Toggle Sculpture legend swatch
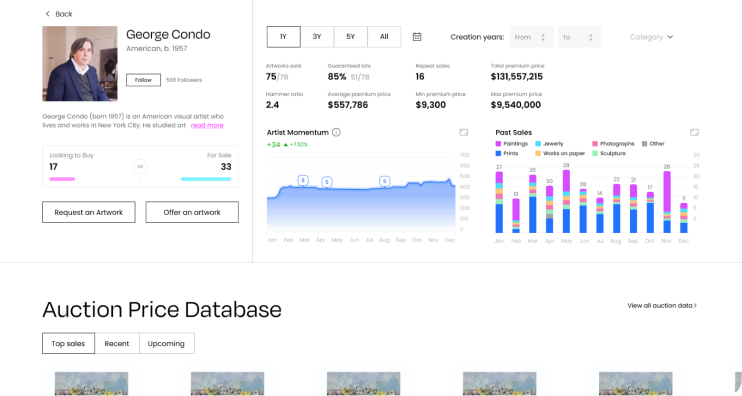 coord(595,154)
